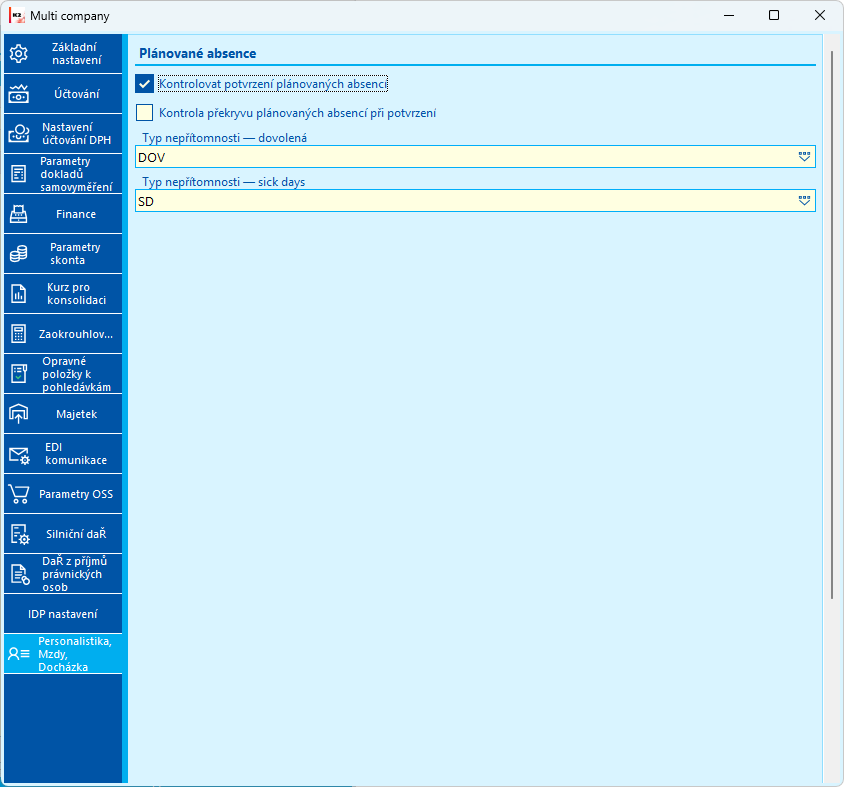Image resolution: width=844 pixels, height=787 pixels.
Task: Select Silniční daň section
Action: click(x=63, y=534)
